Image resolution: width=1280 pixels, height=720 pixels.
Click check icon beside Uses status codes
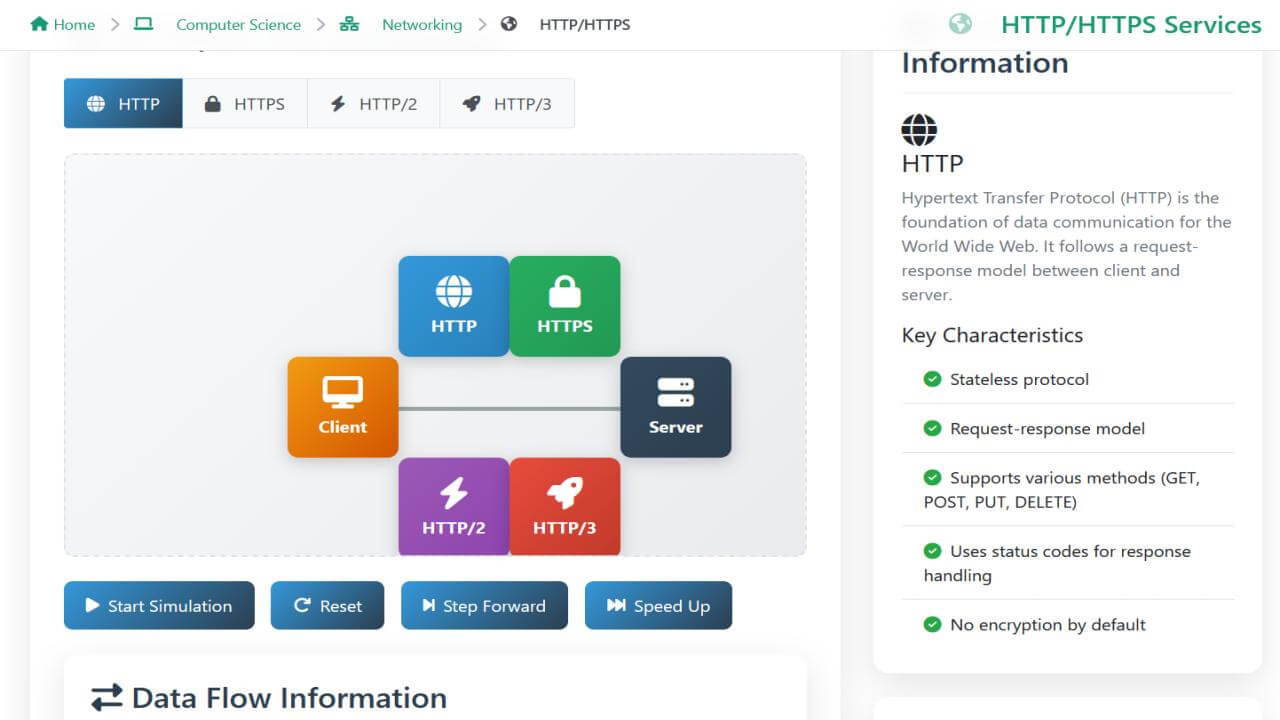932,551
